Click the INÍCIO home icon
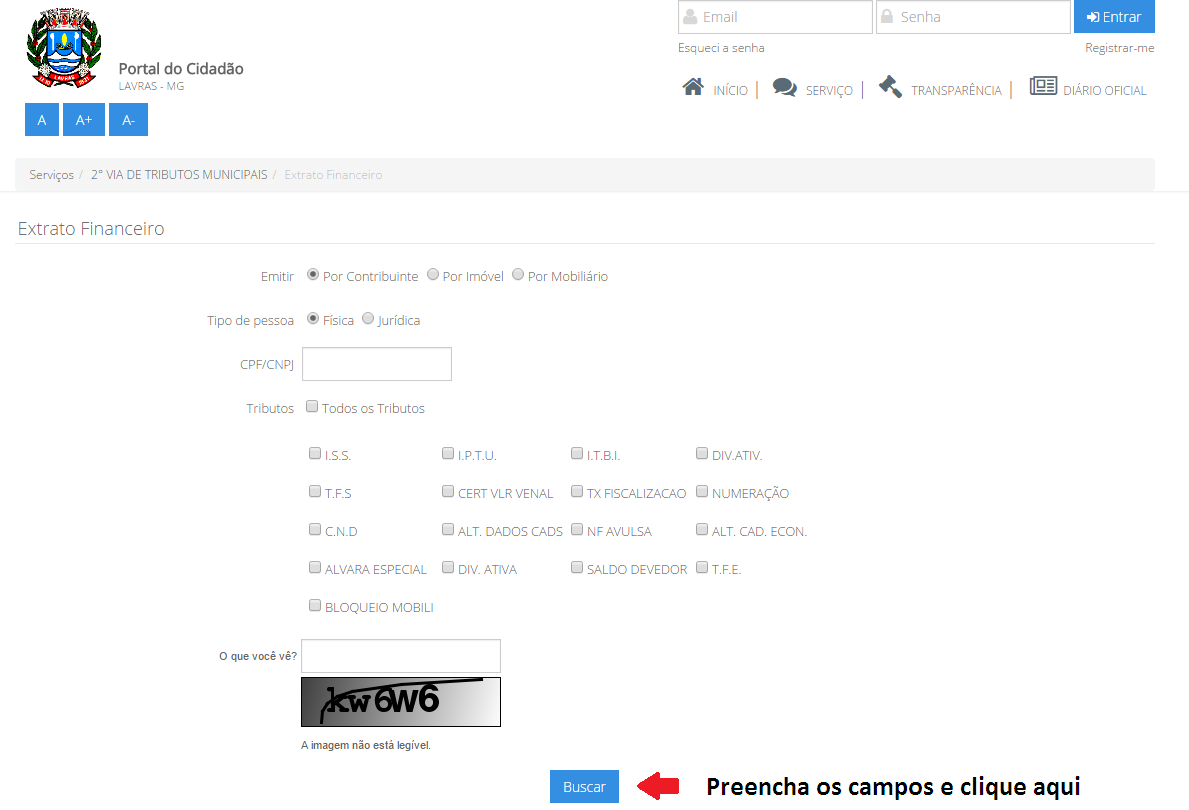This screenshot has width=1189, height=810. pyautogui.click(x=694, y=87)
